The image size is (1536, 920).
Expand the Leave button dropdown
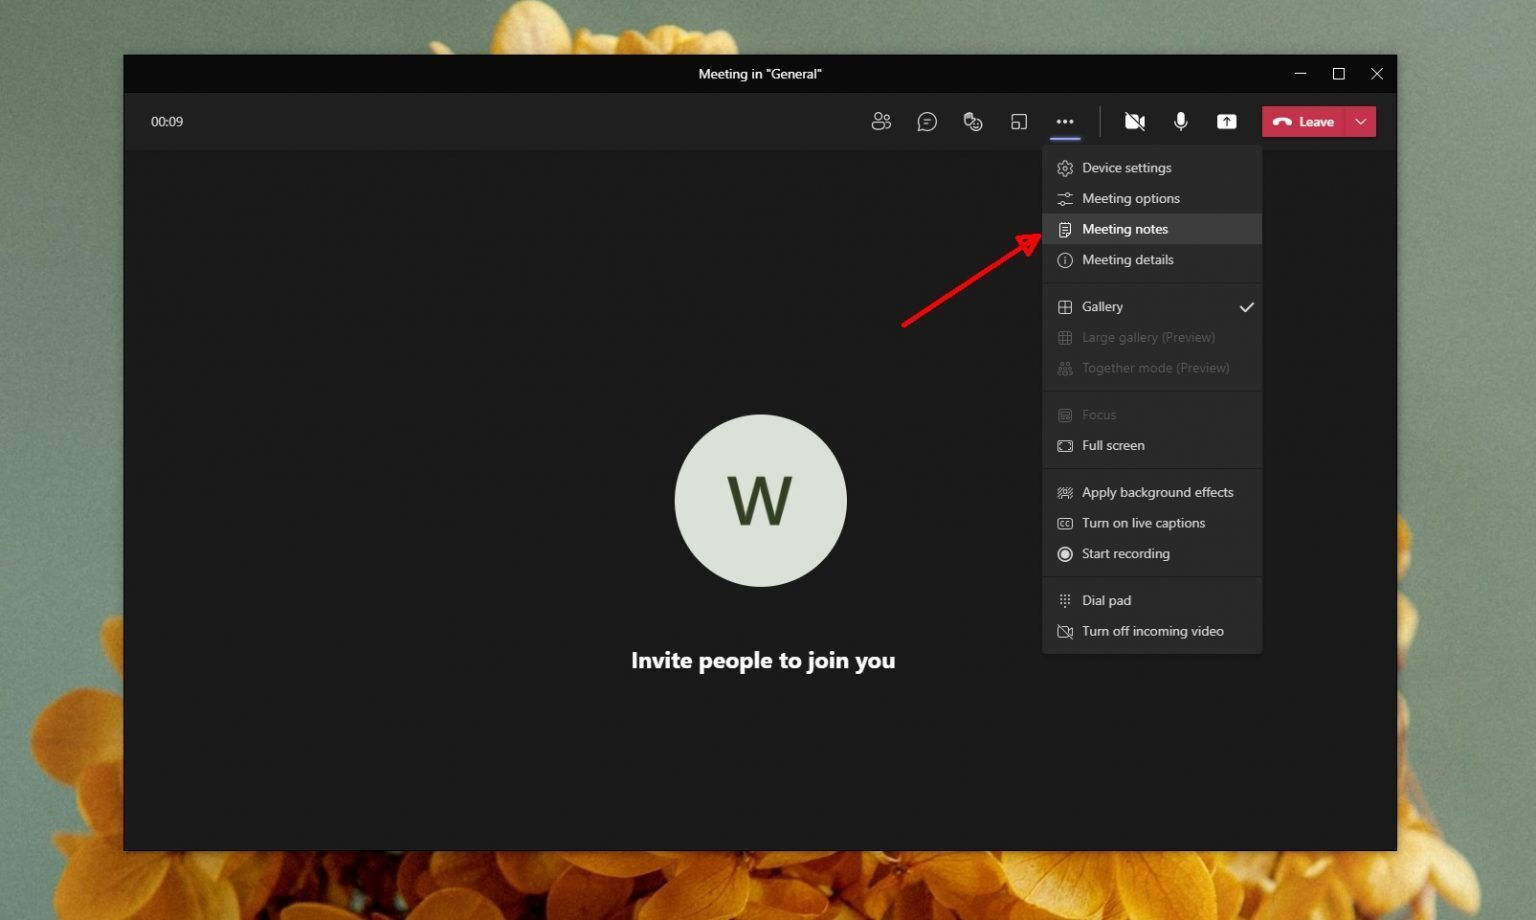click(x=1360, y=121)
